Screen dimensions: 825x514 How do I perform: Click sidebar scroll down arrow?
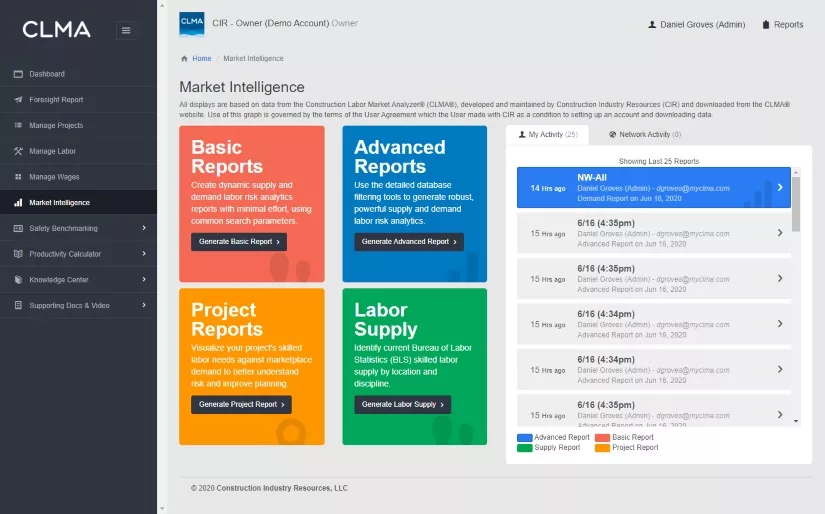(162, 508)
